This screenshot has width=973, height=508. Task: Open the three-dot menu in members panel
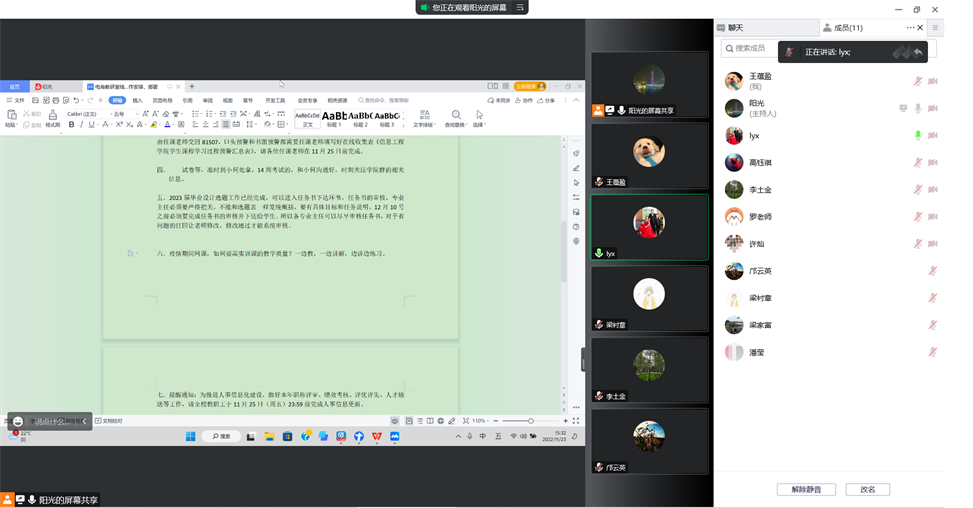tap(911, 28)
